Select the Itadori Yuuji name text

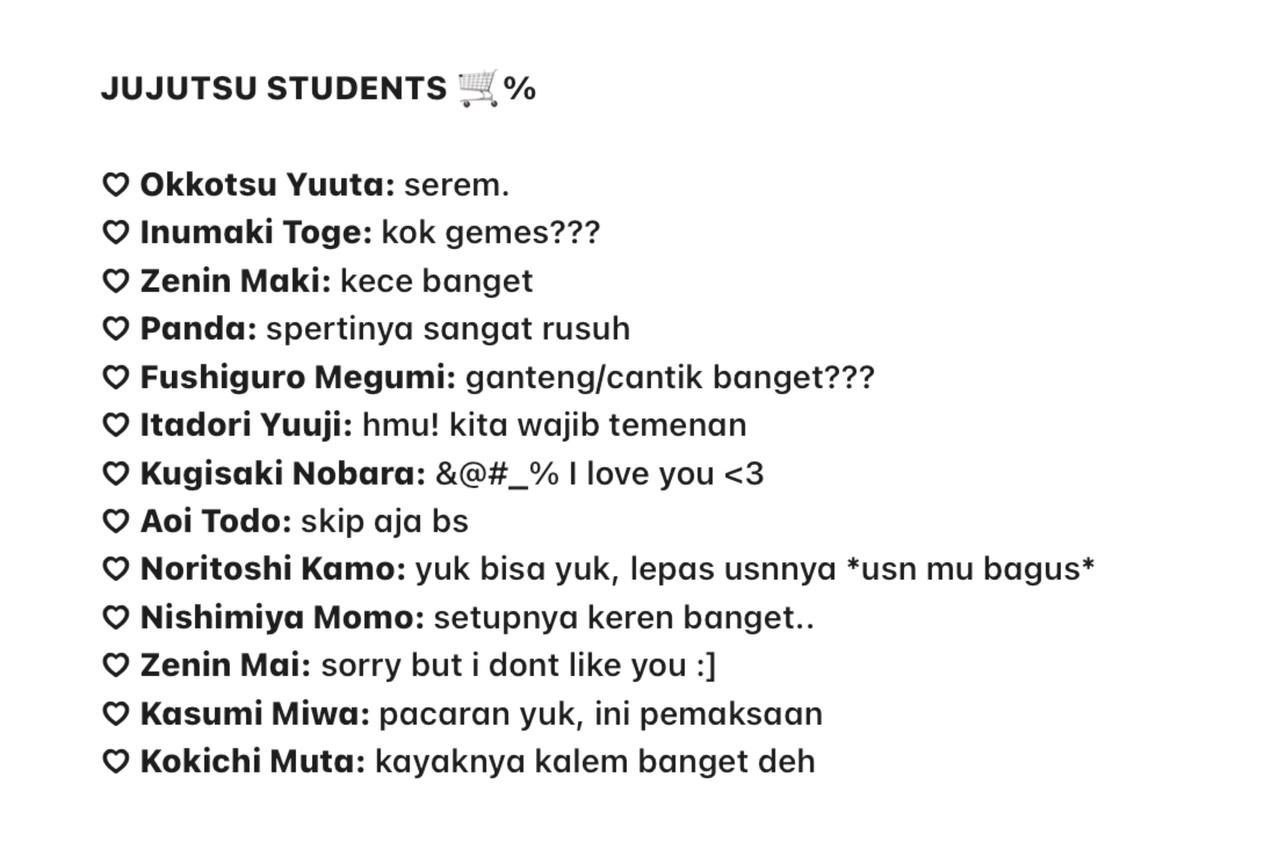click(246, 425)
